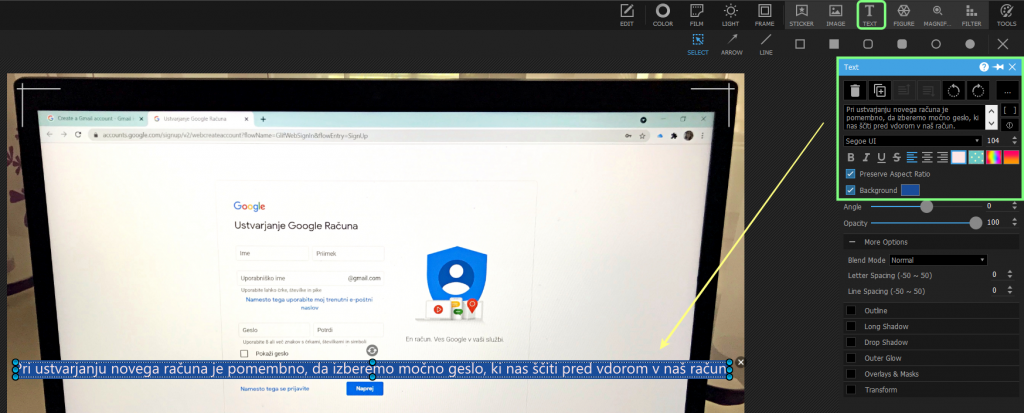This screenshot has height=413, width=1024.
Task: Select the Magnifier insert tool
Action: (937, 15)
